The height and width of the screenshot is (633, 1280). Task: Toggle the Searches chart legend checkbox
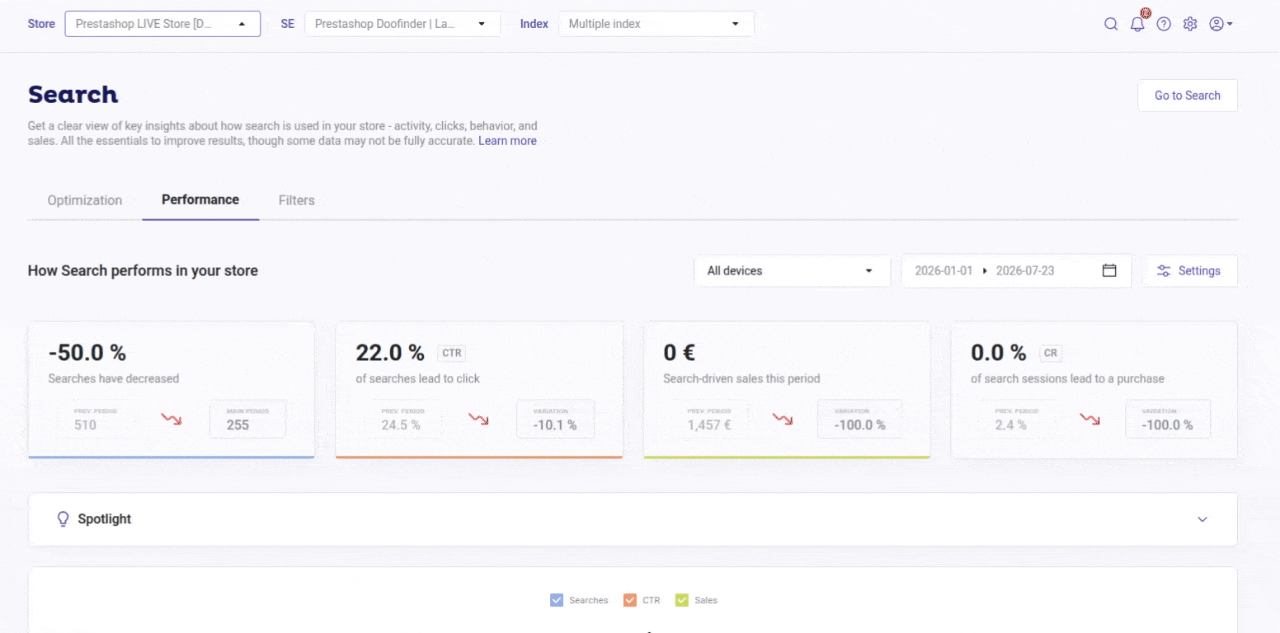(x=557, y=600)
